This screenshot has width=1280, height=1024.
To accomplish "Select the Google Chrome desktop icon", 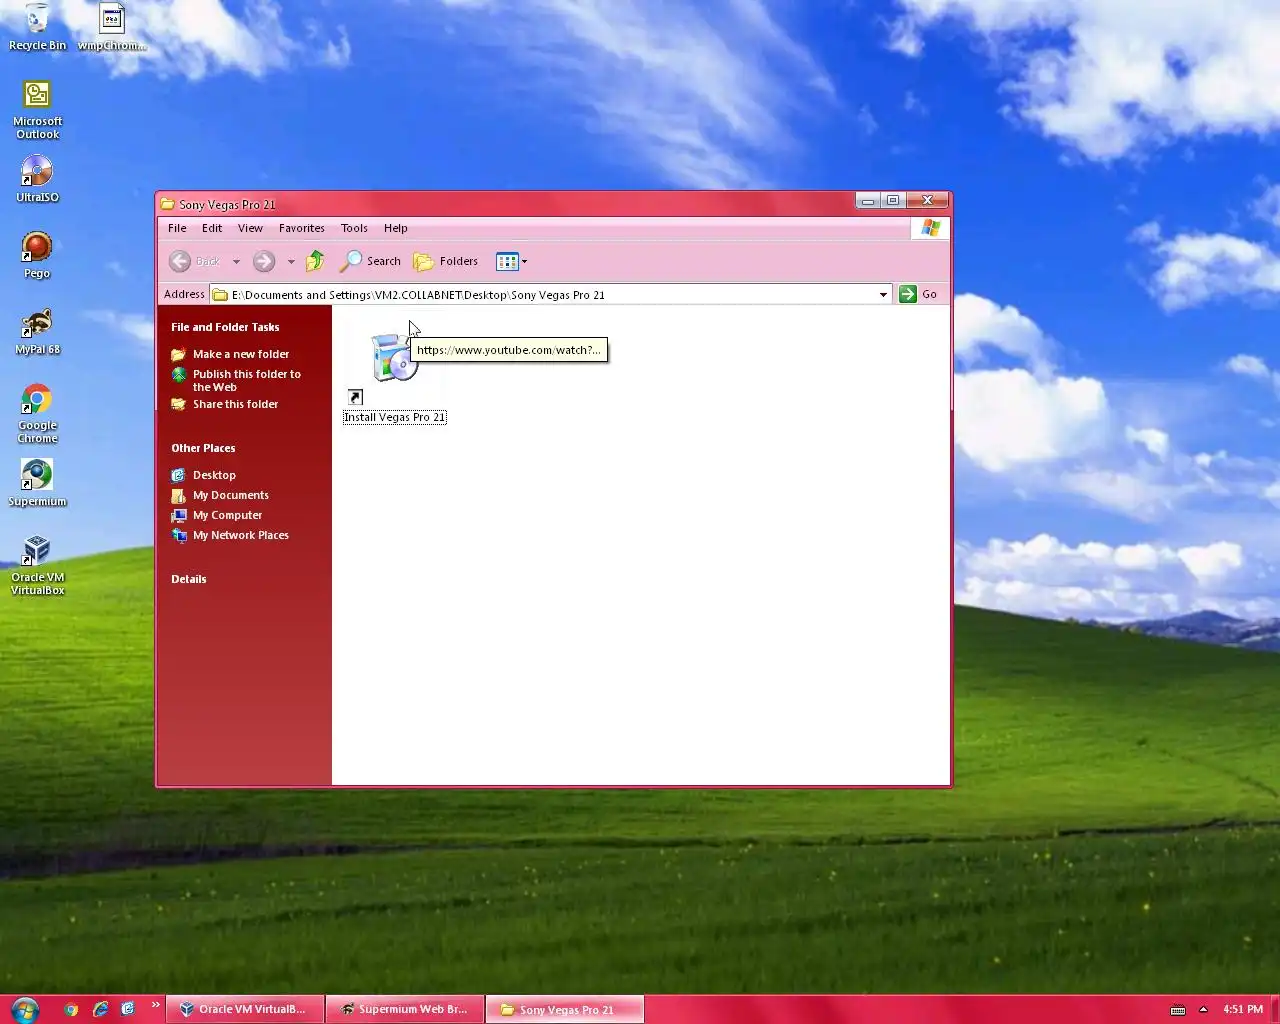I will (37, 413).
